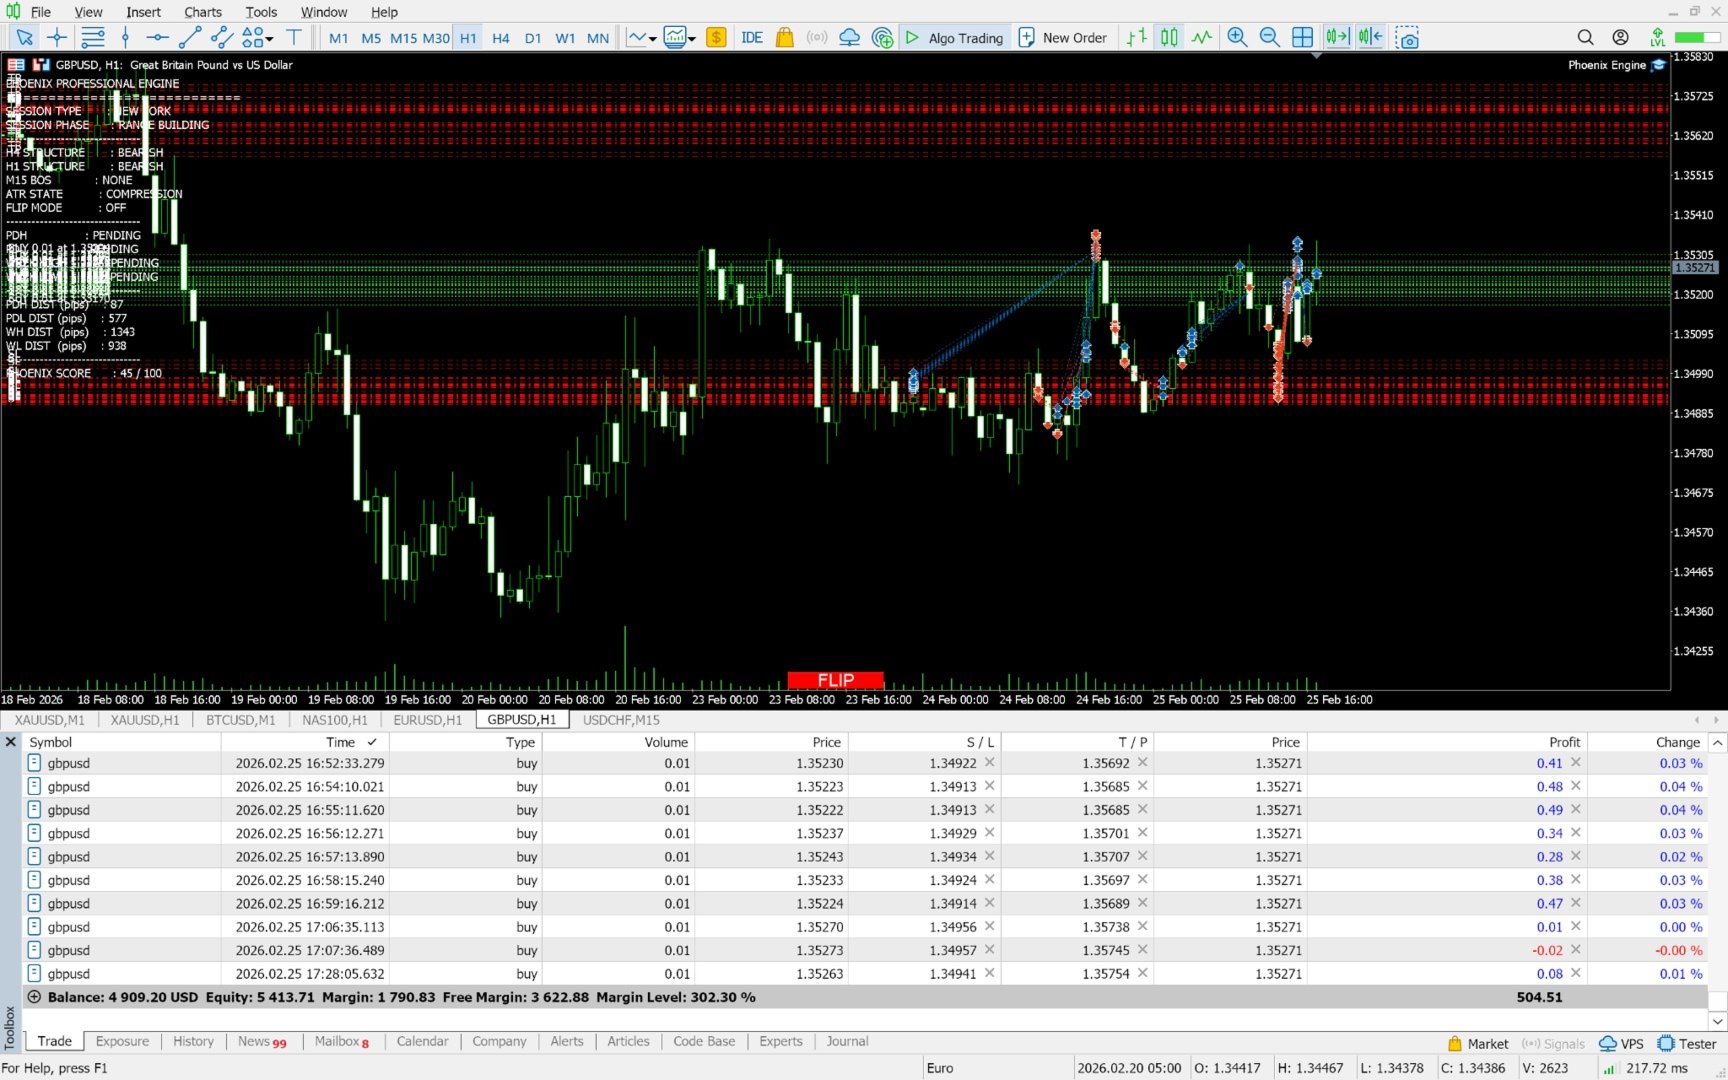Remove stop loss 1.34913 on 16:54:10 position
This screenshot has width=1728, height=1080.
[990, 786]
